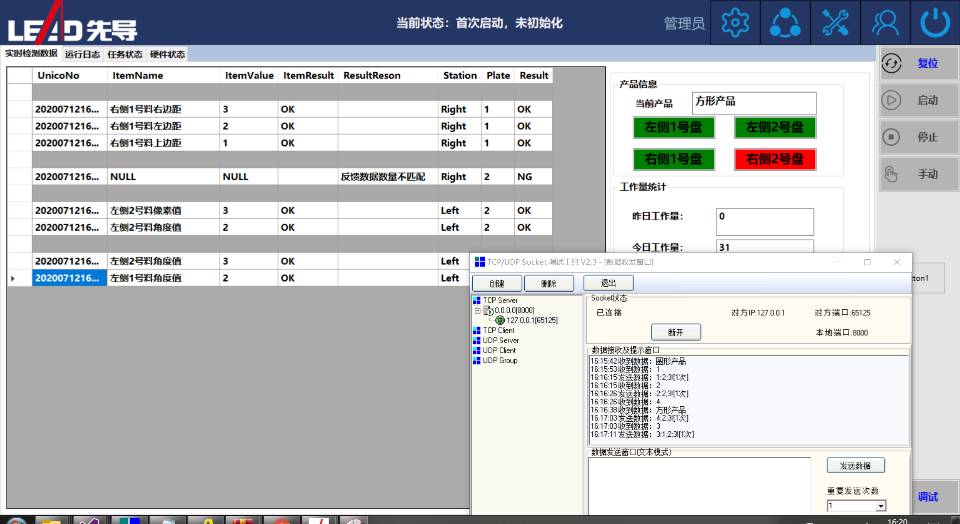This screenshot has width=960, height=524.
Task: Click the user account icon in header
Action: (885, 22)
